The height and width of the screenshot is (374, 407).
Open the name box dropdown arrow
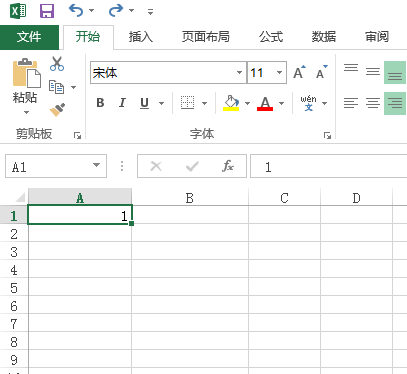point(96,165)
